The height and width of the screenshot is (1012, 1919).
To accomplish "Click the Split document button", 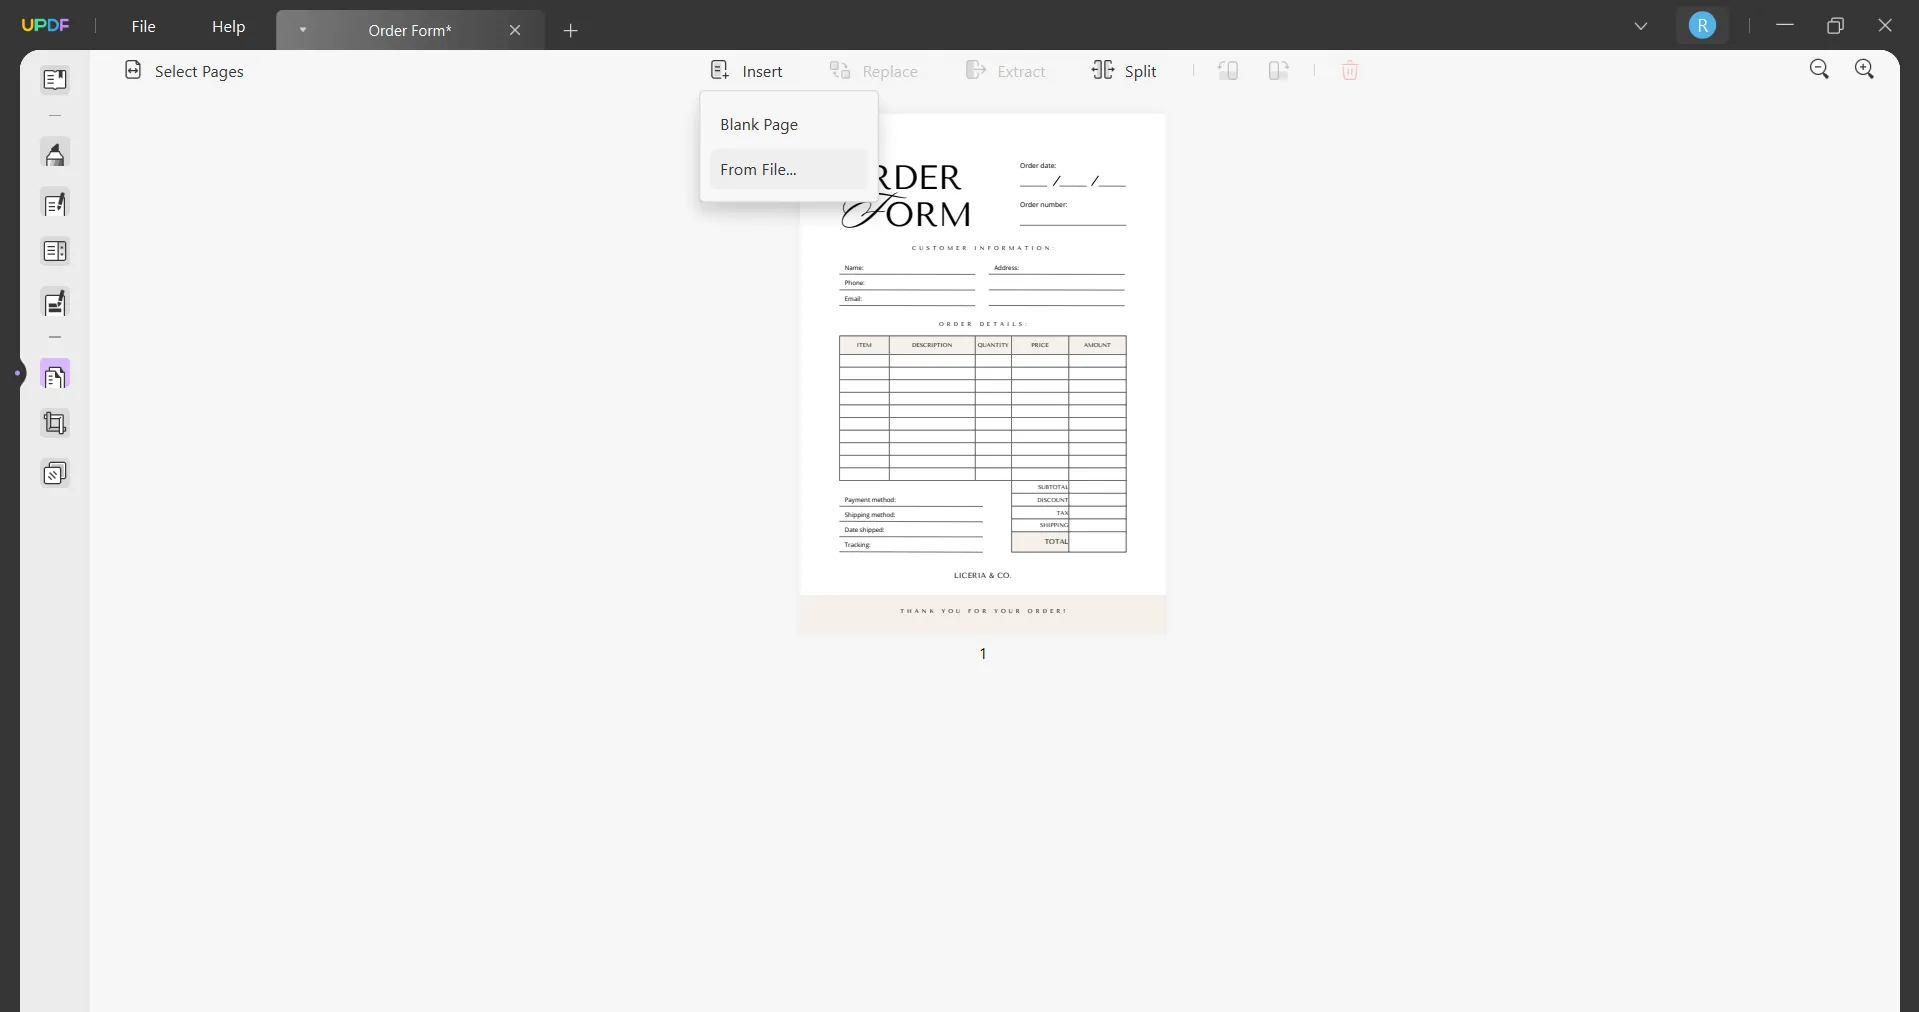I will click(1124, 71).
